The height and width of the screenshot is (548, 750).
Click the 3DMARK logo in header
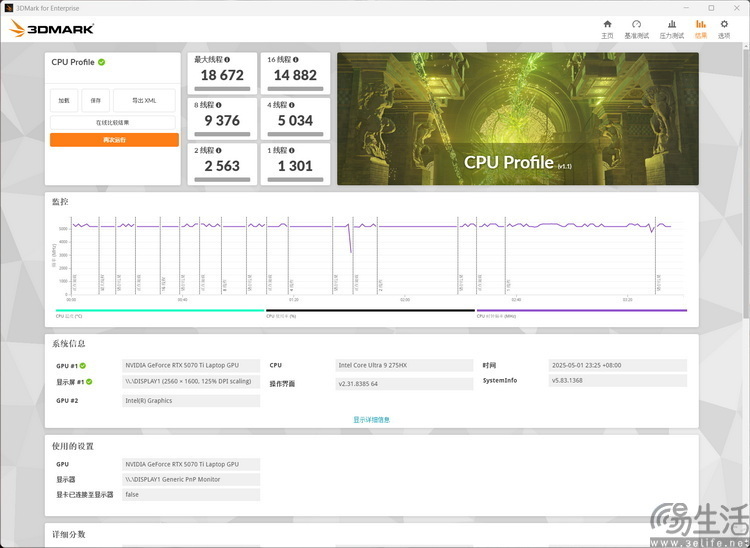coord(51,29)
